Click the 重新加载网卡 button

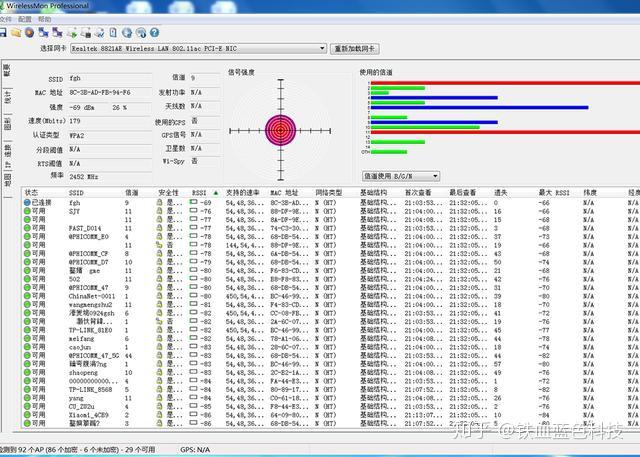[x=355, y=49]
